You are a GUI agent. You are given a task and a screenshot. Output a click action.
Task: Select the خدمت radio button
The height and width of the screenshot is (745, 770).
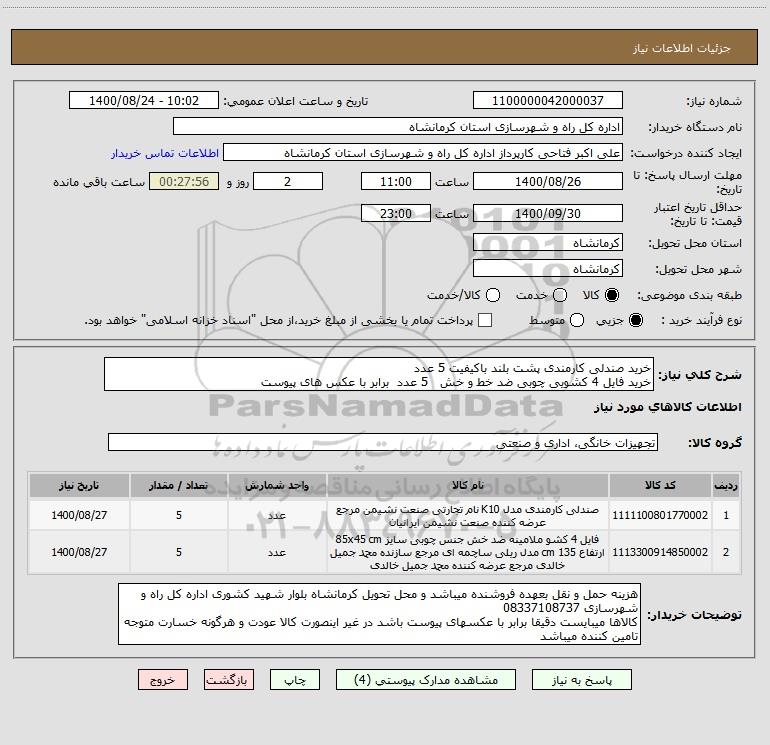click(x=560, y=295)
